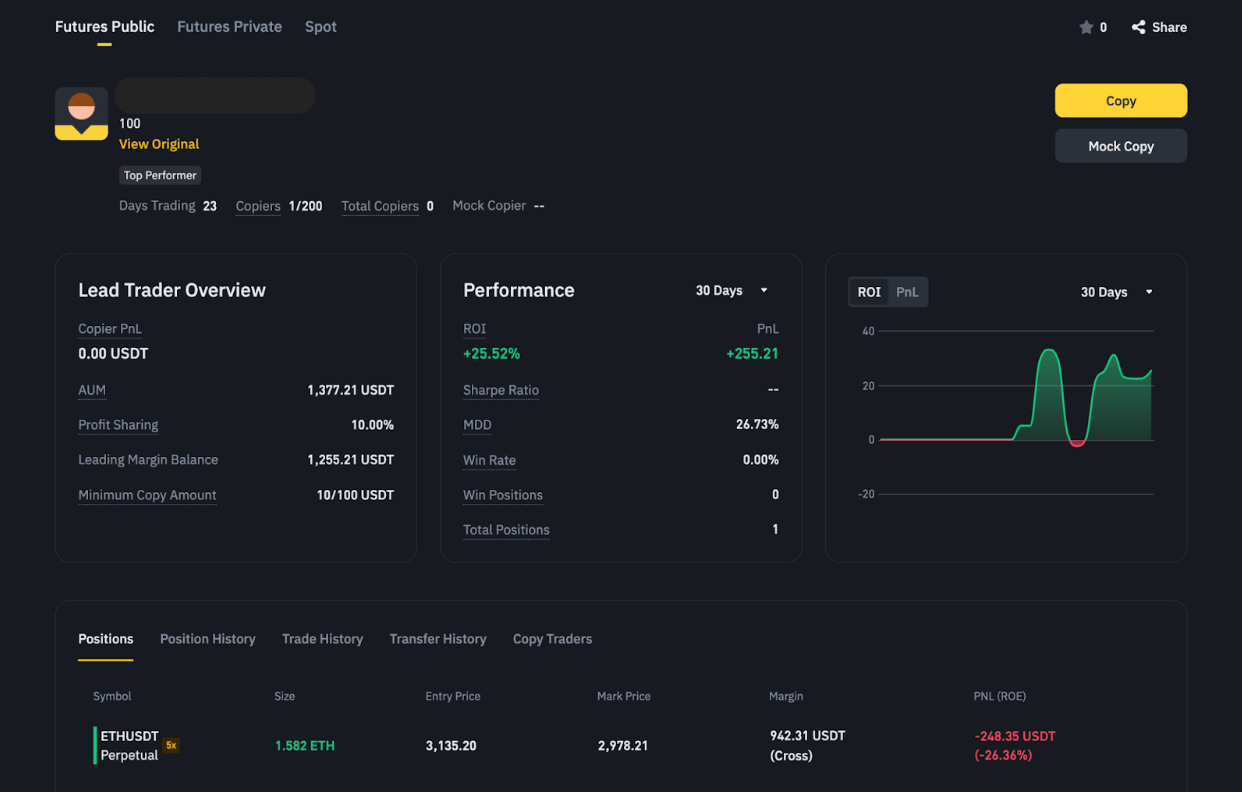Open Trade History tab
Image resolution: width=1242 pixels, height=792 pixels.
click(322, 639)
